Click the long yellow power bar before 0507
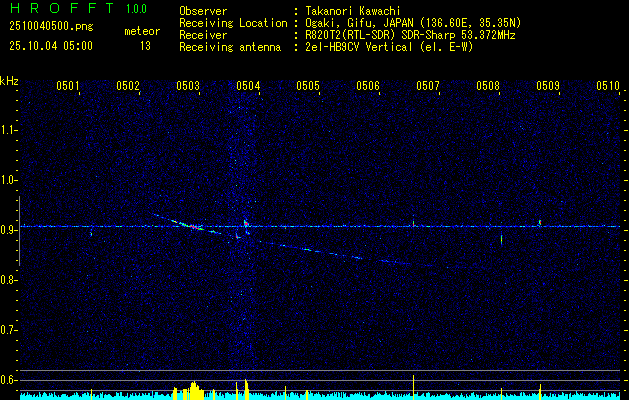 [x=413, y=387]
